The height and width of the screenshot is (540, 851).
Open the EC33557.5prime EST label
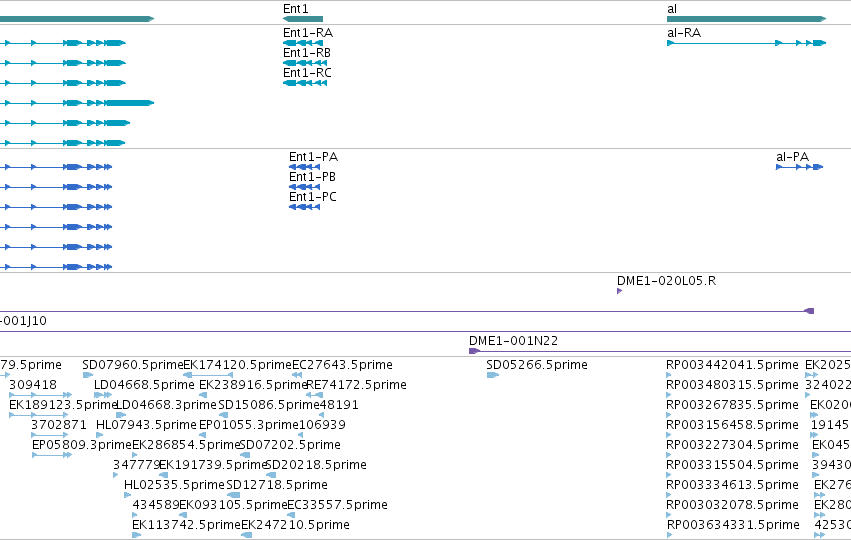pos(337,505)
